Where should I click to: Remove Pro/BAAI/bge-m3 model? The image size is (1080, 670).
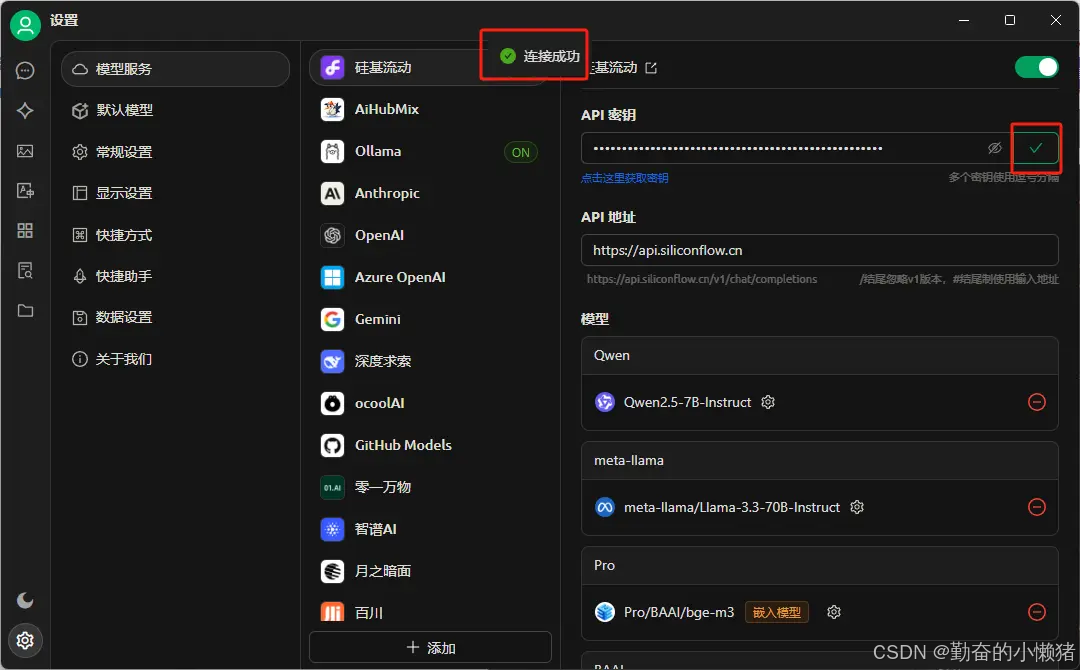click(1036, 612)
